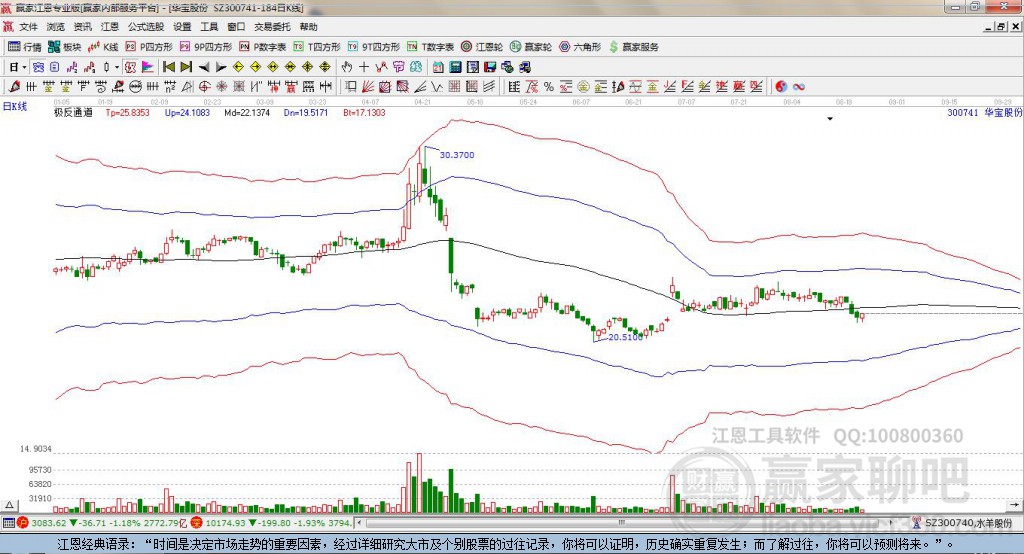Click the 极反通道 indicator name
This screenshot has height=554, width=1024.
pyautogui.click(x=73, y=112)
